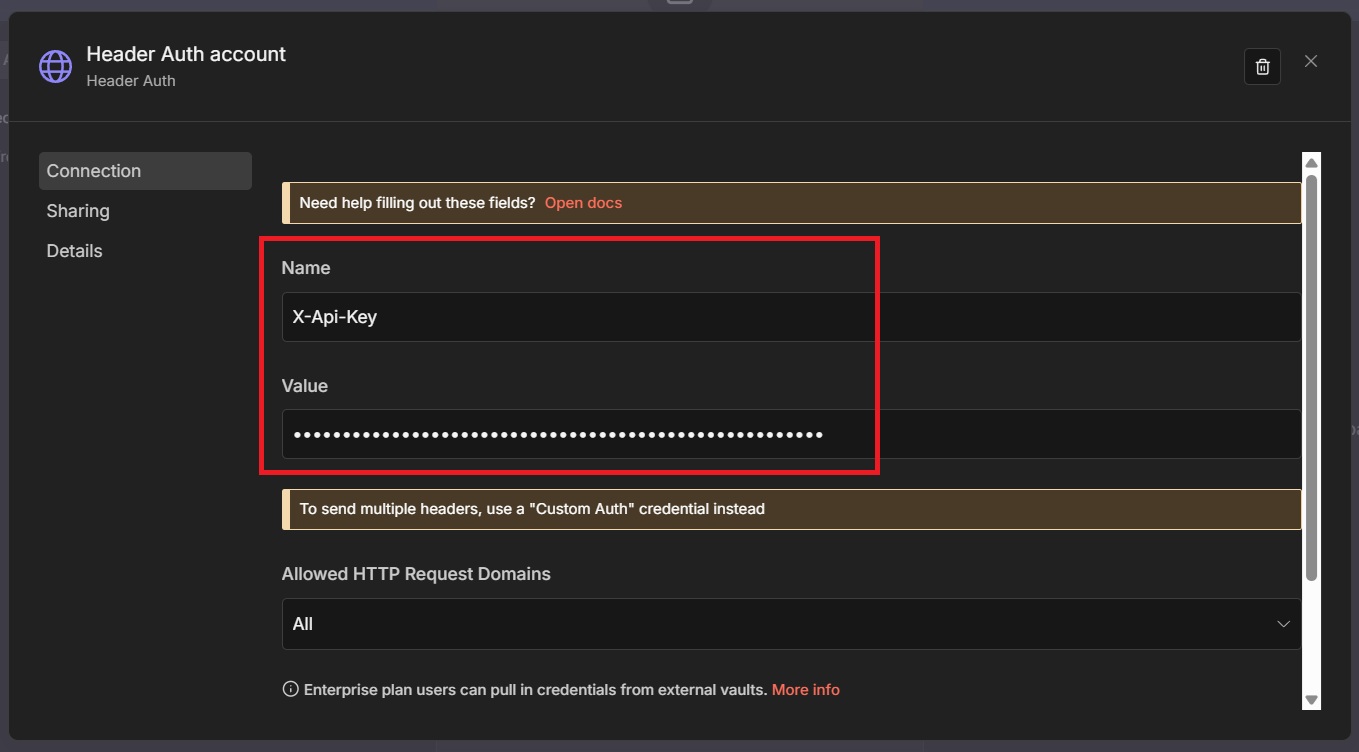The width and height of the screenshot is (1359, 752).
Task: Click the globe credential type icon
Action: coord(55,67)
